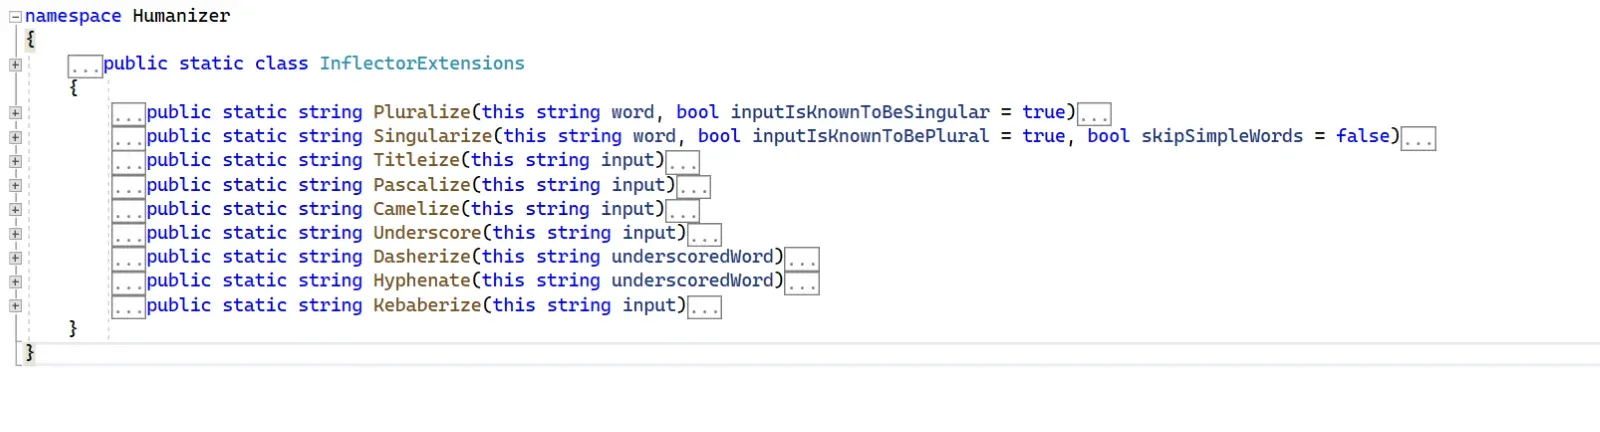Click the inputIsKnownToBePlural parameter
The width and height of the screenshot is (1600, 432).
click(x=871, y=136)
